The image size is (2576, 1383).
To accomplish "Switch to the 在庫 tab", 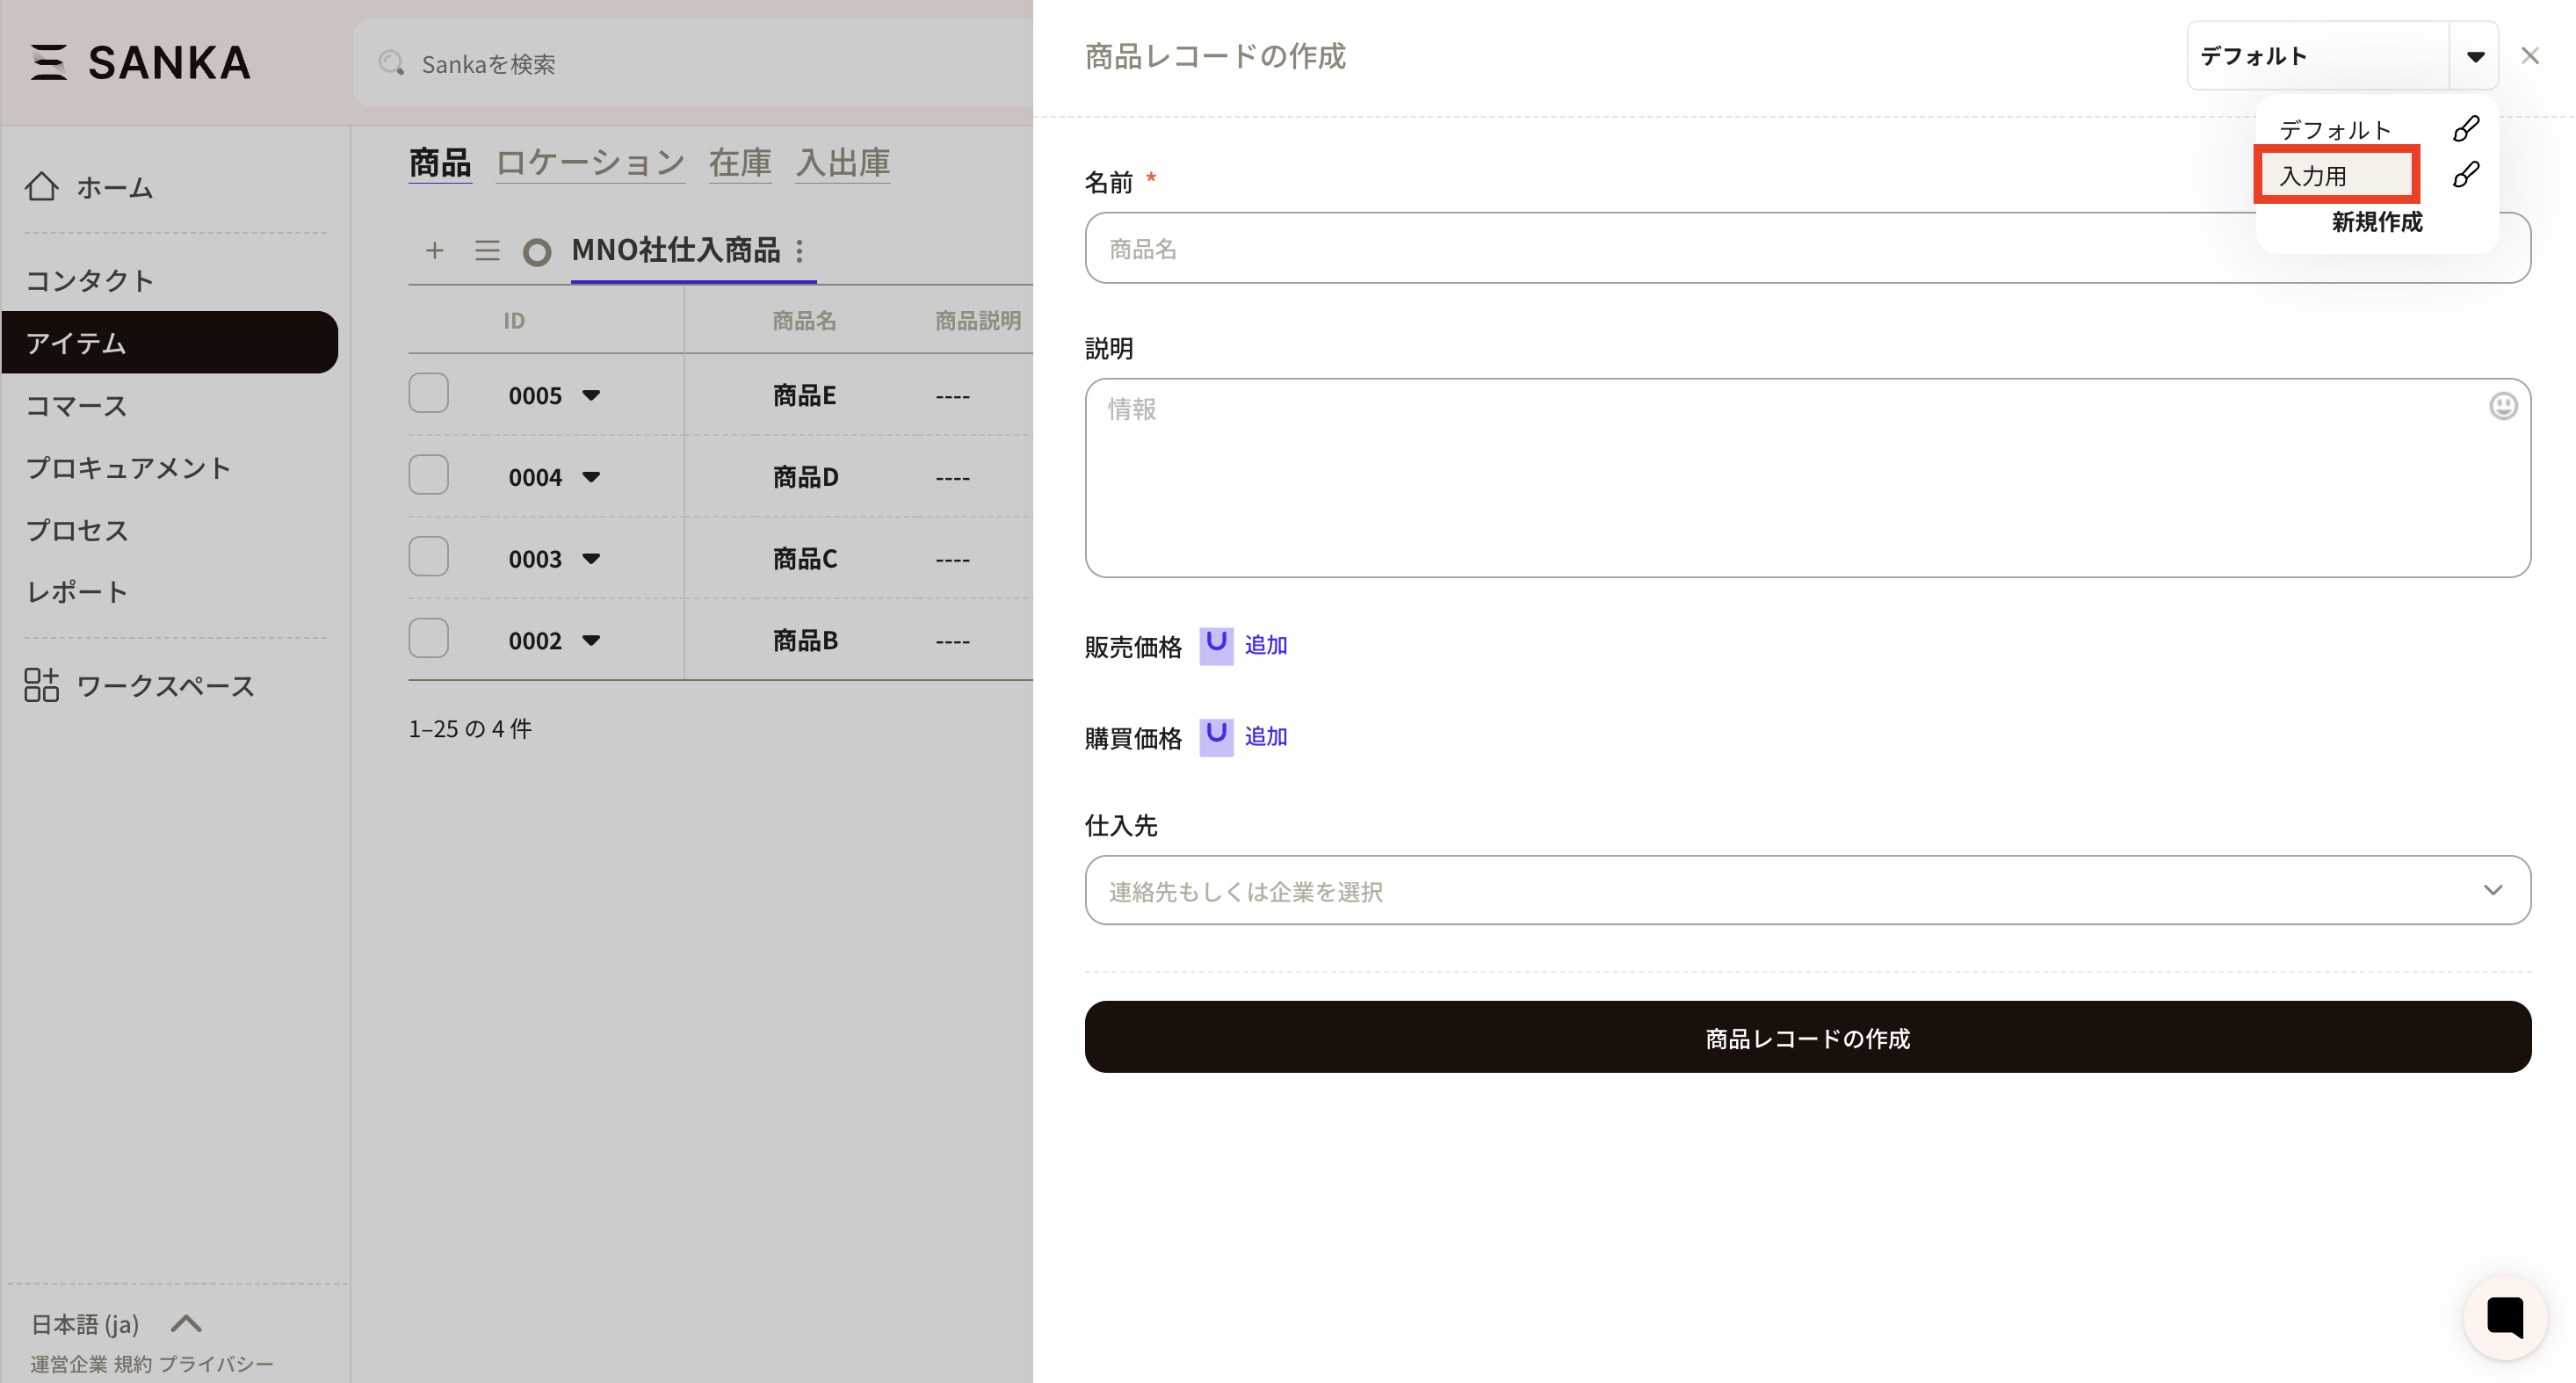I will [x=740, y=162].
